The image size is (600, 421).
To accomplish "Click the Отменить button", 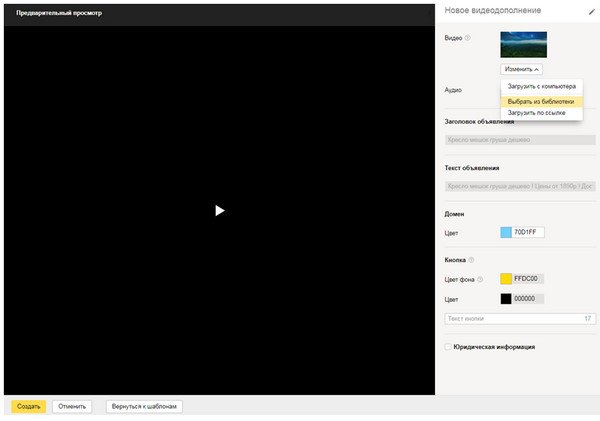I will (x=72, y=406).
